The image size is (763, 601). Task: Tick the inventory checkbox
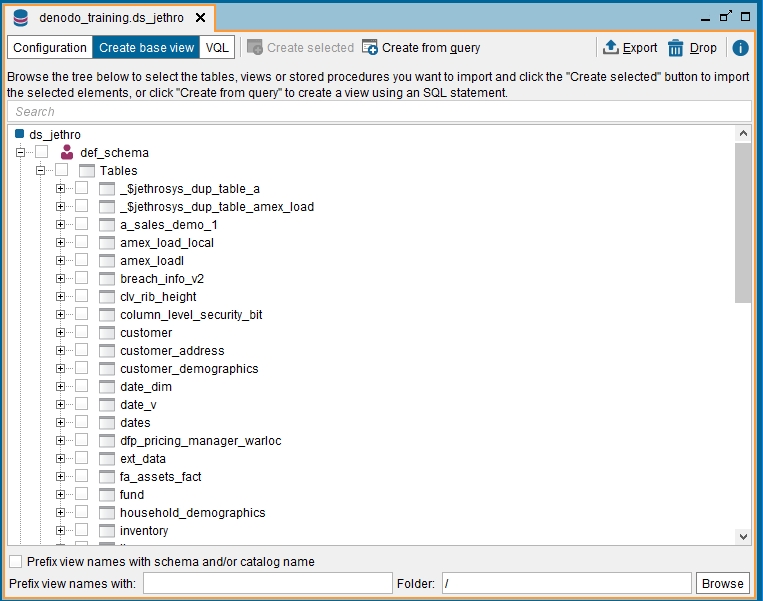coord(81,530)
